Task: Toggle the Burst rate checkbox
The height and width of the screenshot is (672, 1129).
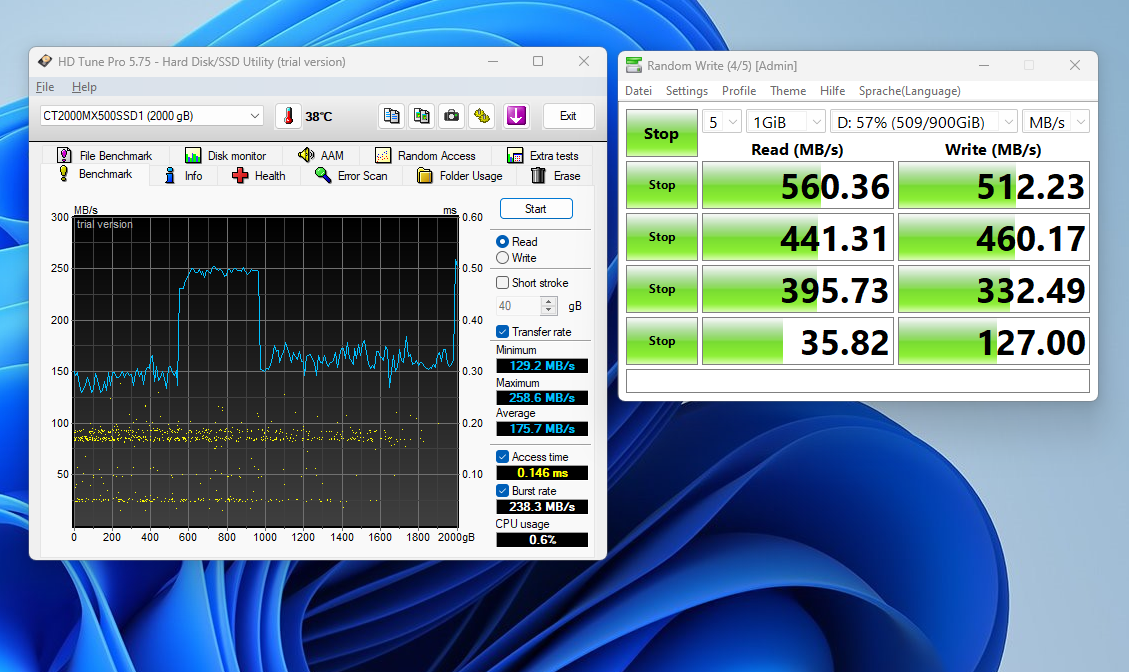Action: coord(503,490)
